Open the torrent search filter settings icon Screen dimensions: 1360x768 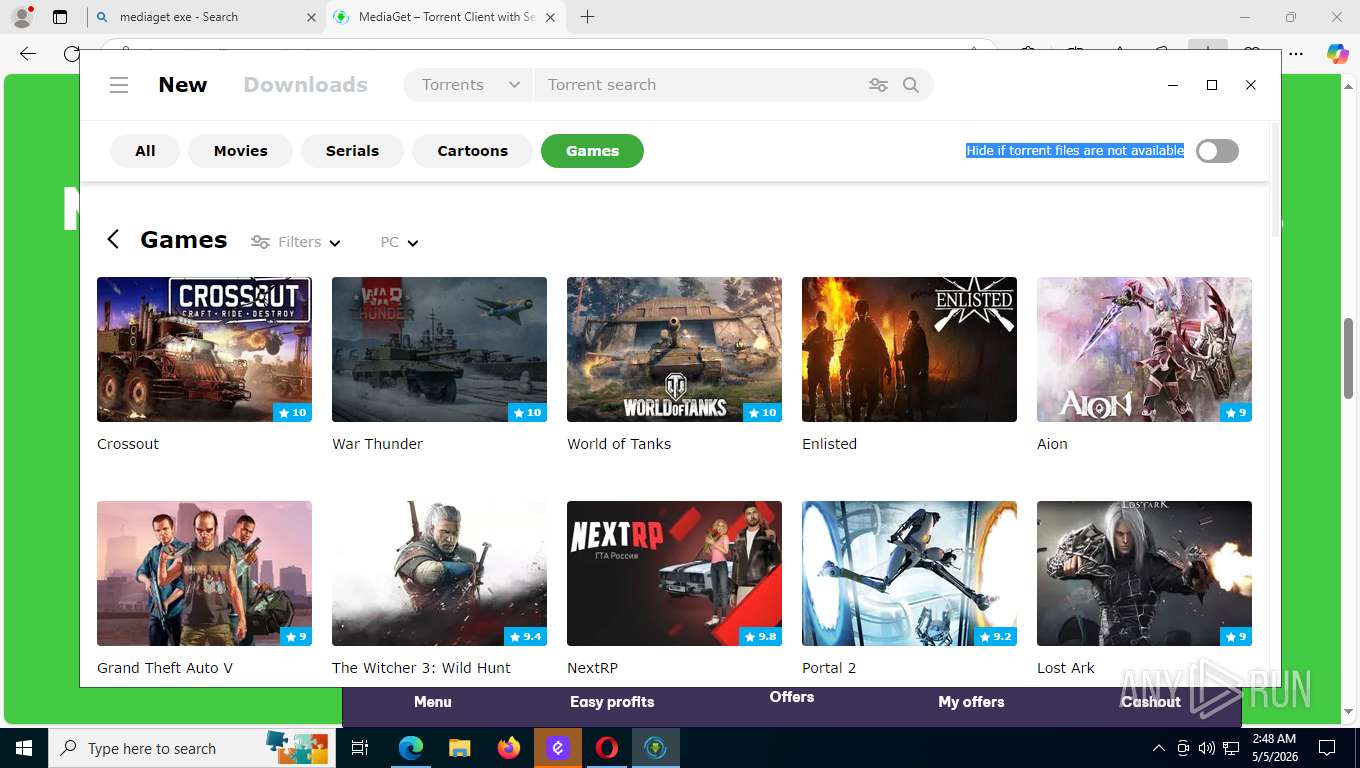pyautogui.click(x=878, y=85)
